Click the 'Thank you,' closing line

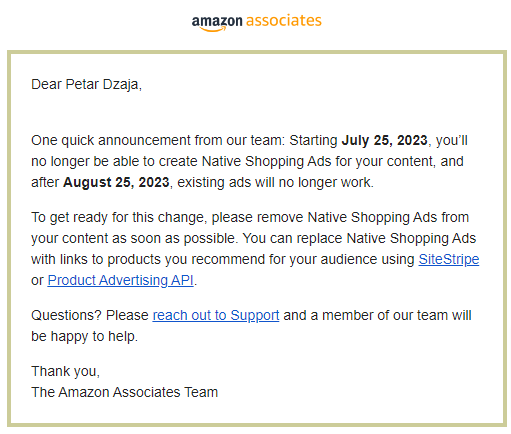(65, 371)
